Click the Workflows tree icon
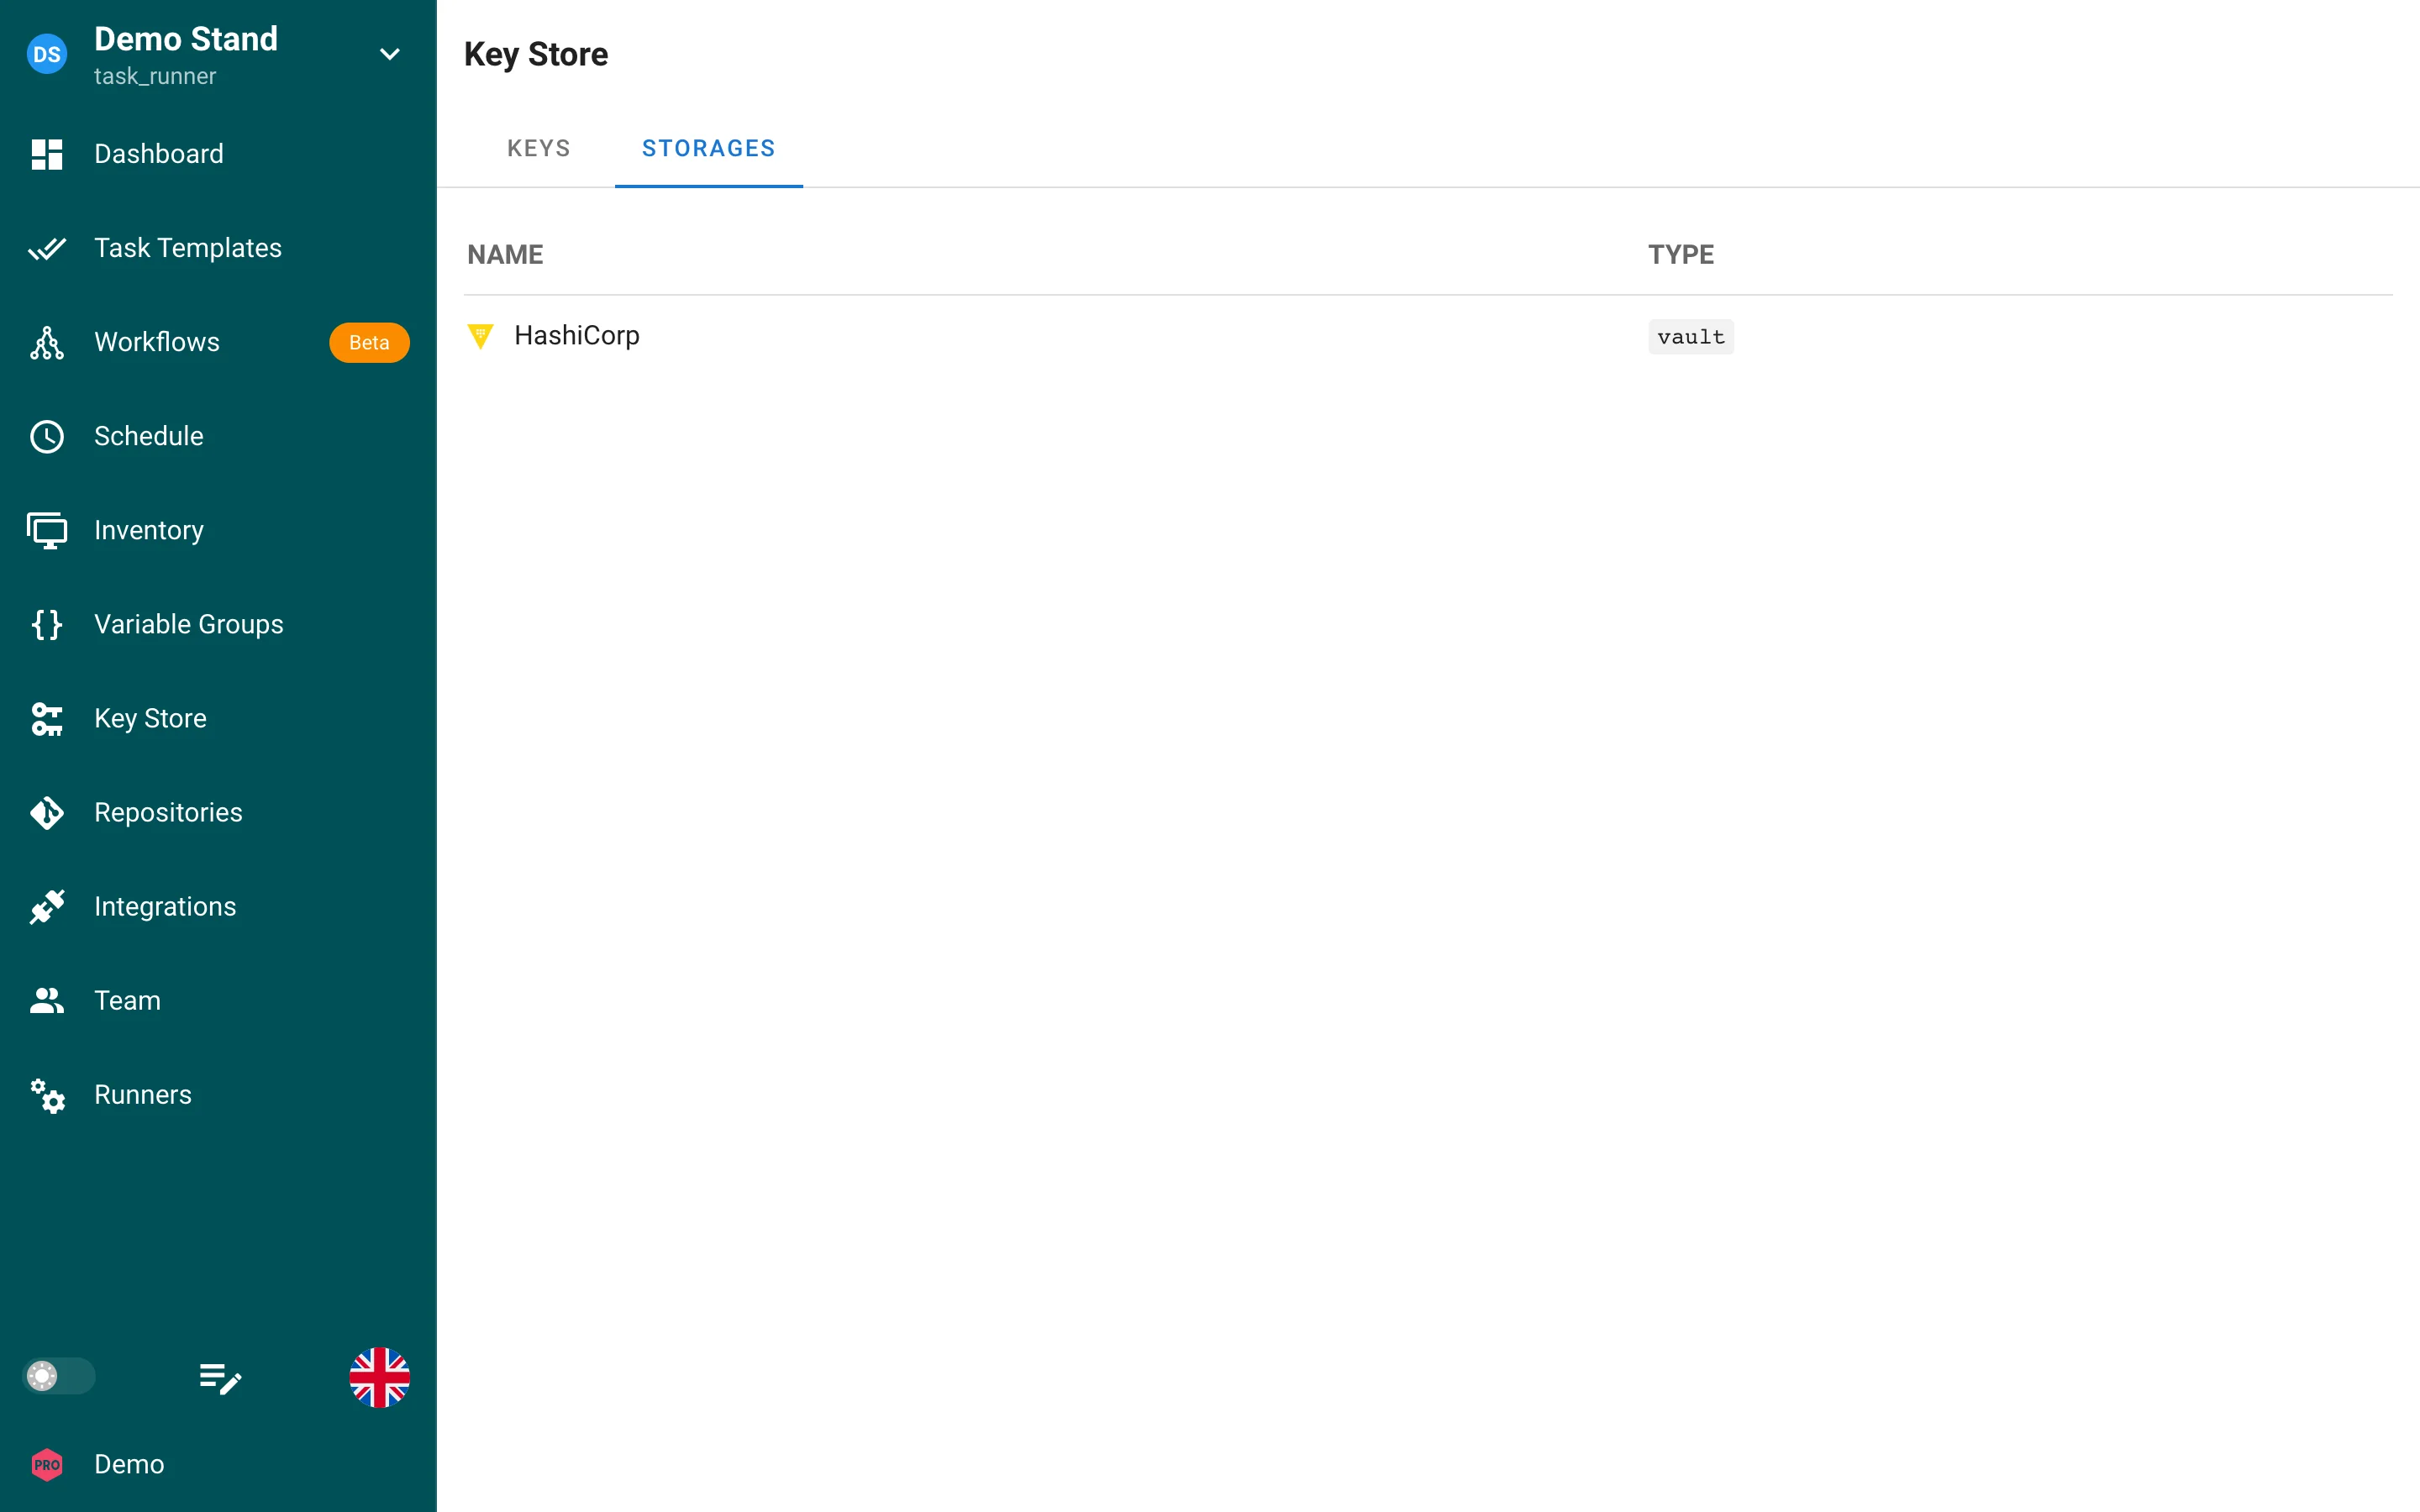 (47, 342)
